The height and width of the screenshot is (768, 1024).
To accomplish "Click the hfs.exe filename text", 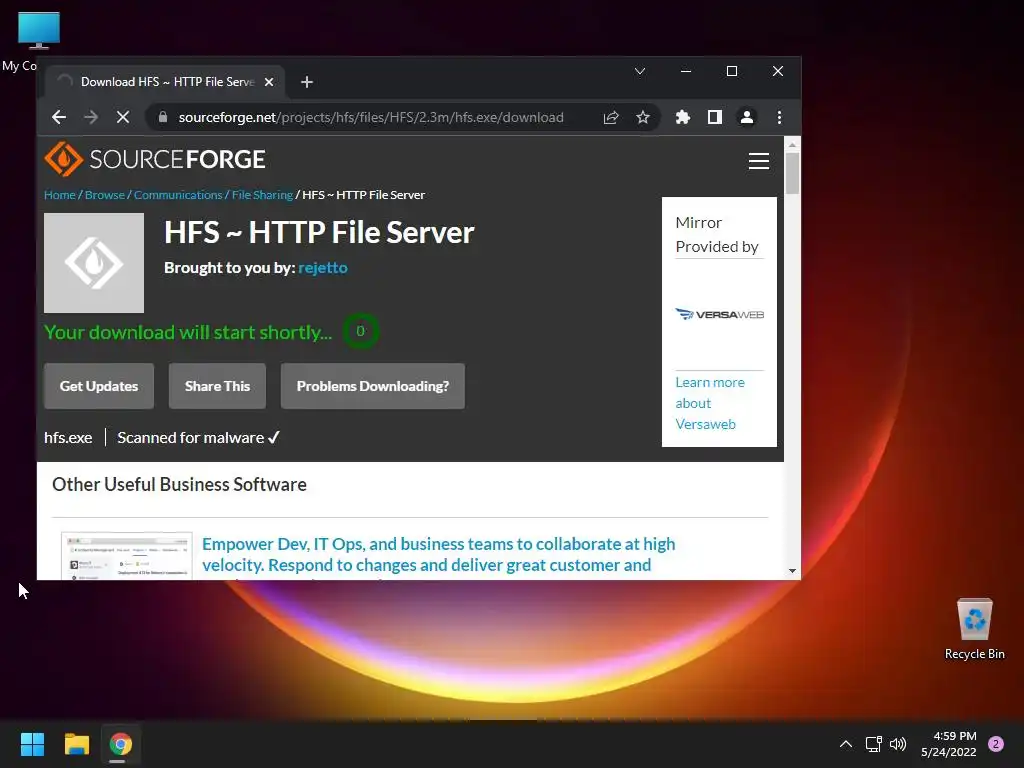I will (68, 438).
